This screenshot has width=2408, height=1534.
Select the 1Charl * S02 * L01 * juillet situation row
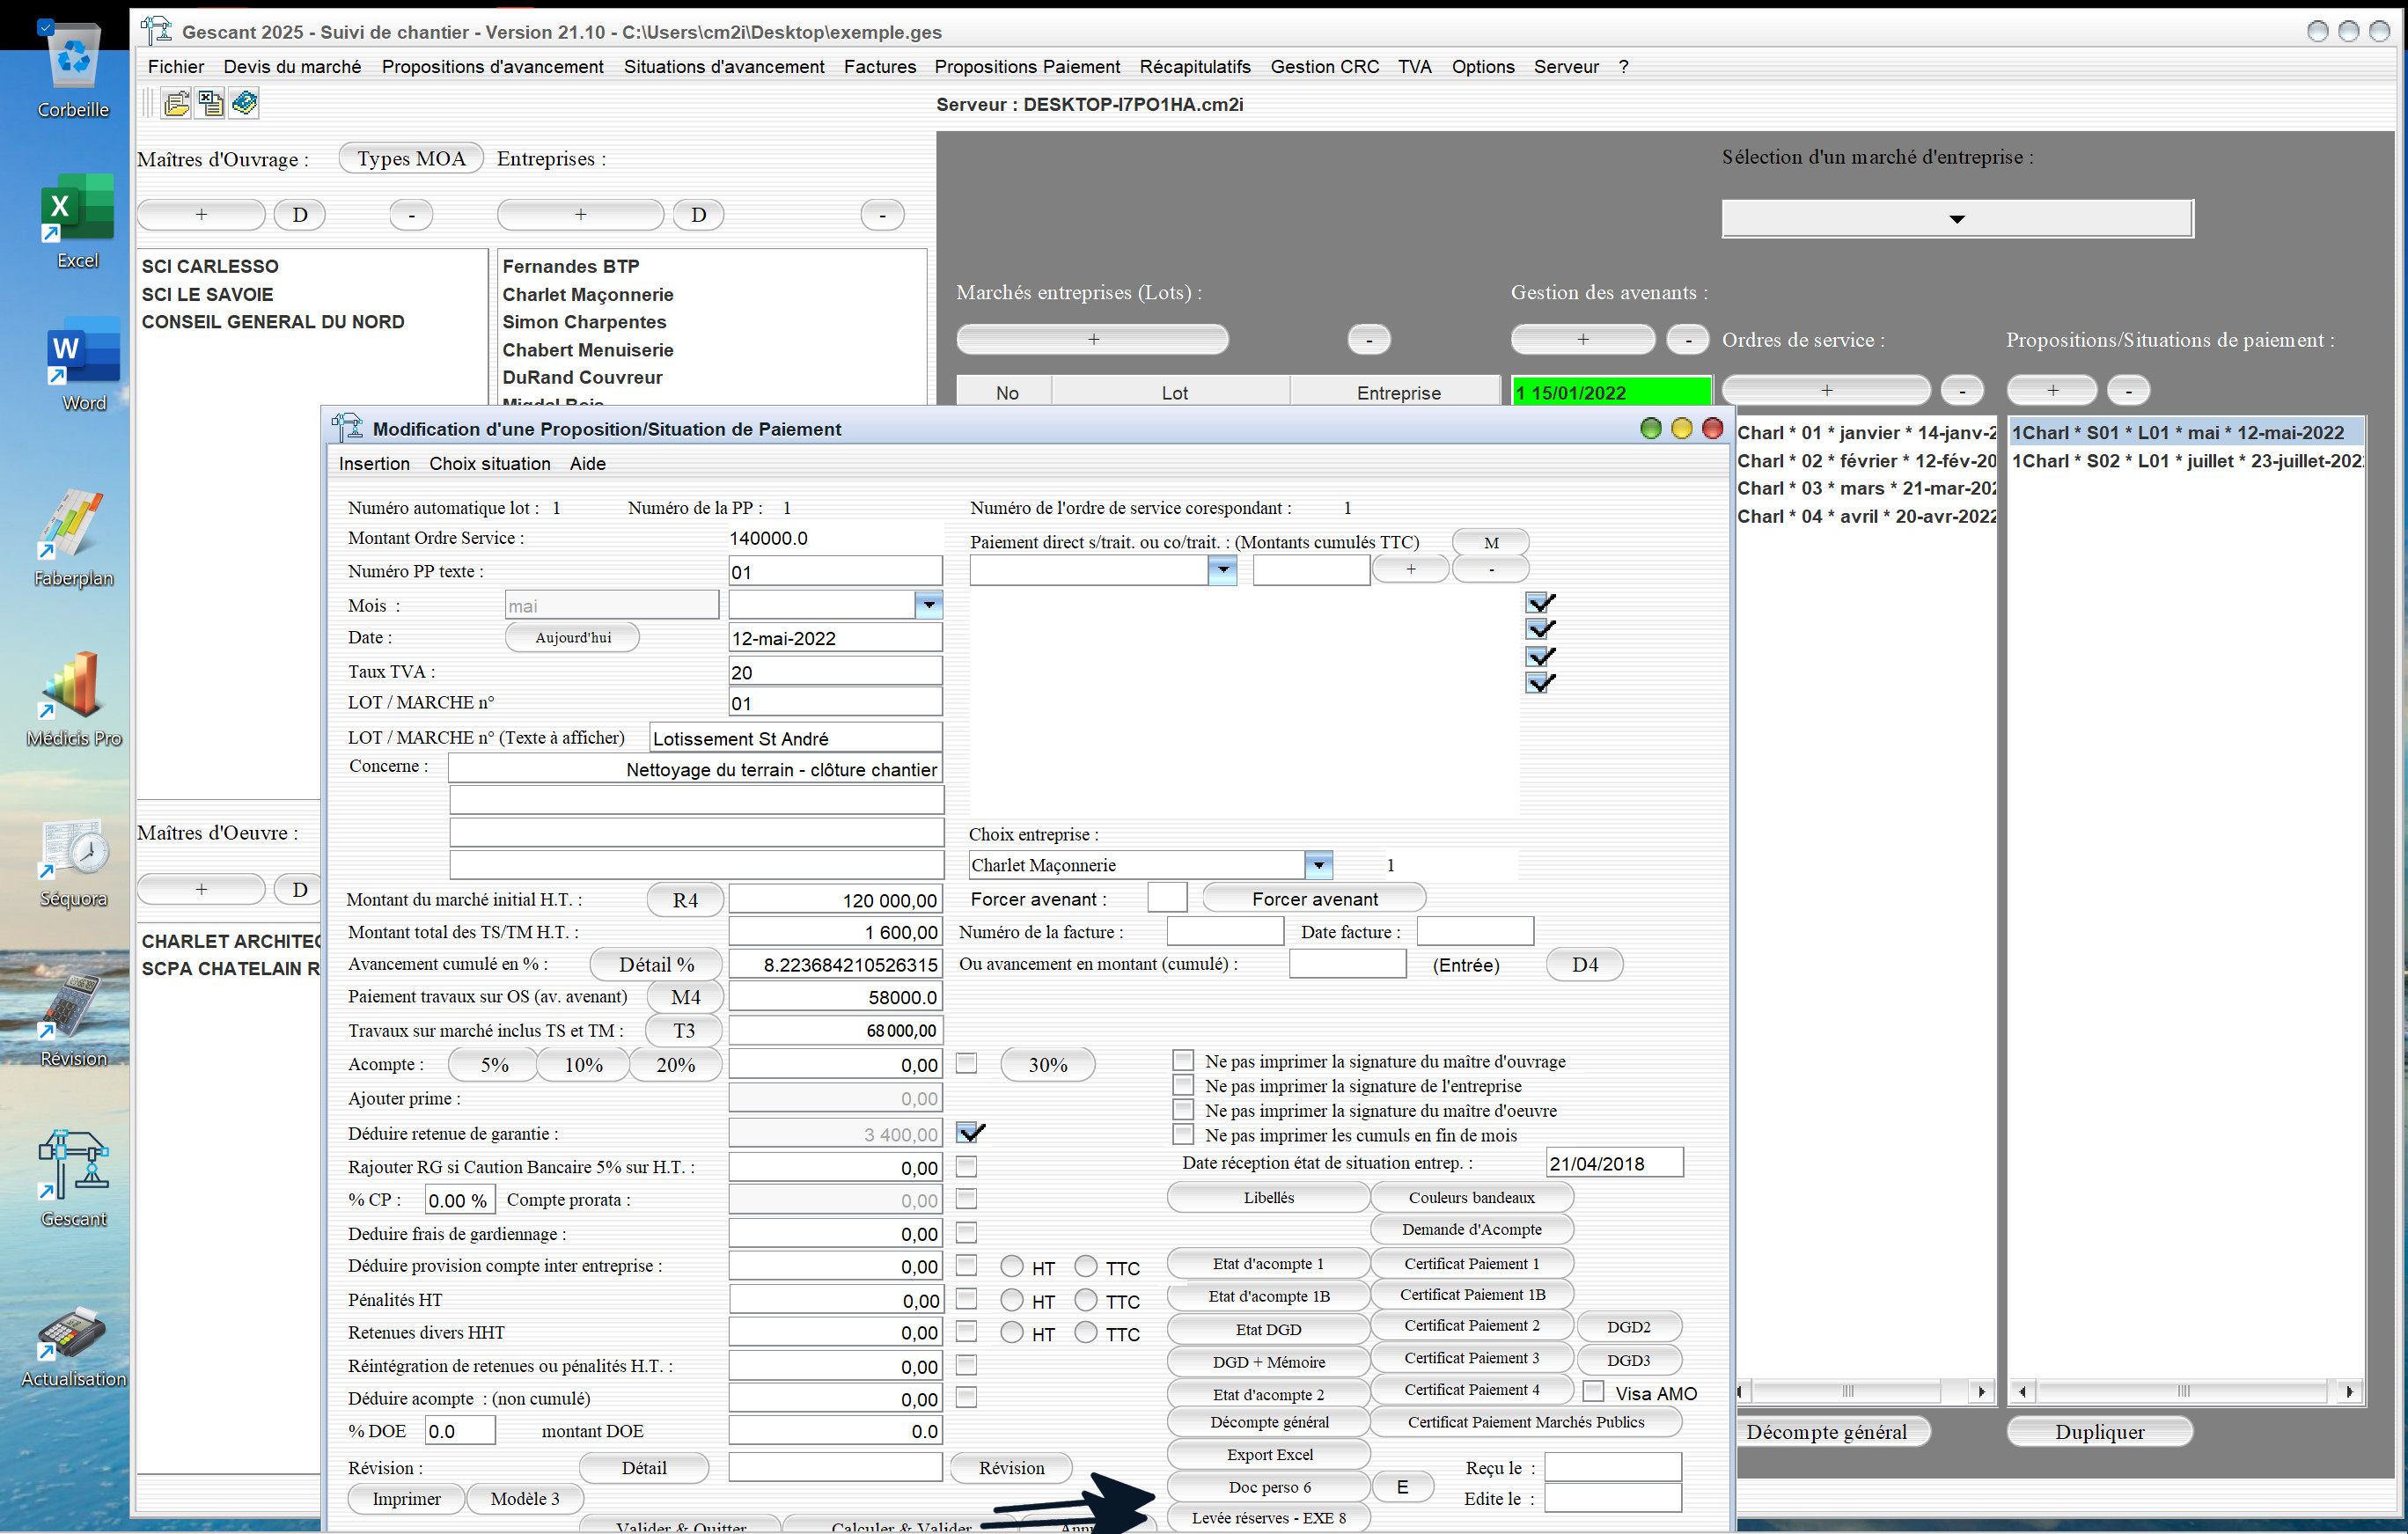[x=2186, y=460]
